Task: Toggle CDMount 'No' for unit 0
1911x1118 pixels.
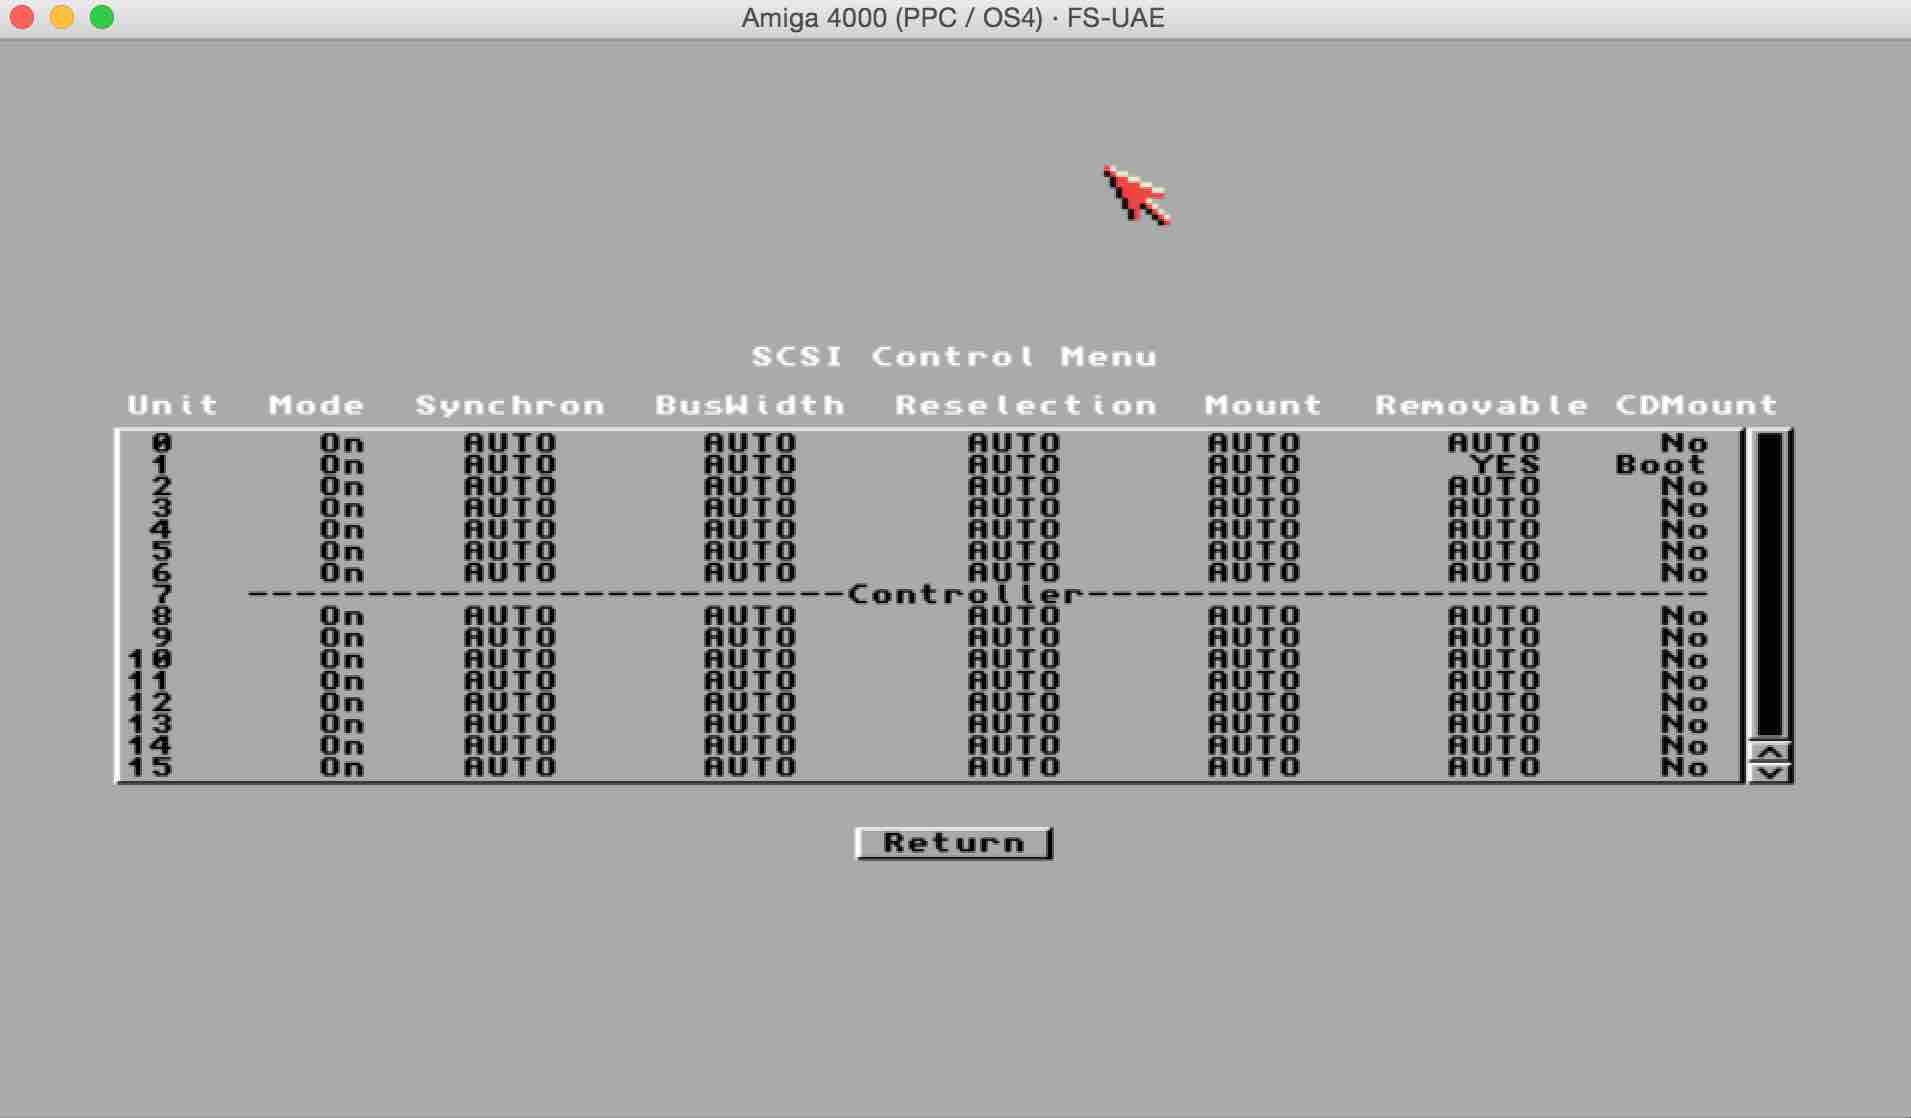Action: [x=1685, y=443]
